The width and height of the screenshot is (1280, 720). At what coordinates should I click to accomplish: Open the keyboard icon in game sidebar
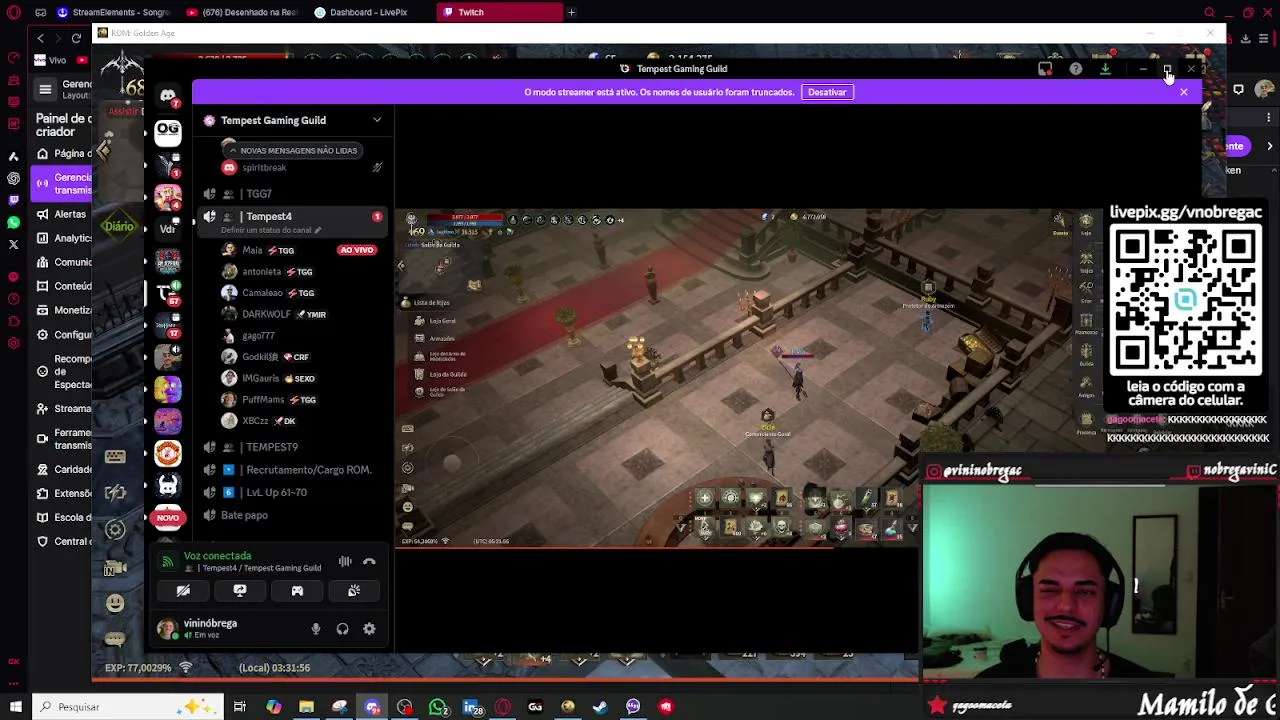(x=115, y=457)
